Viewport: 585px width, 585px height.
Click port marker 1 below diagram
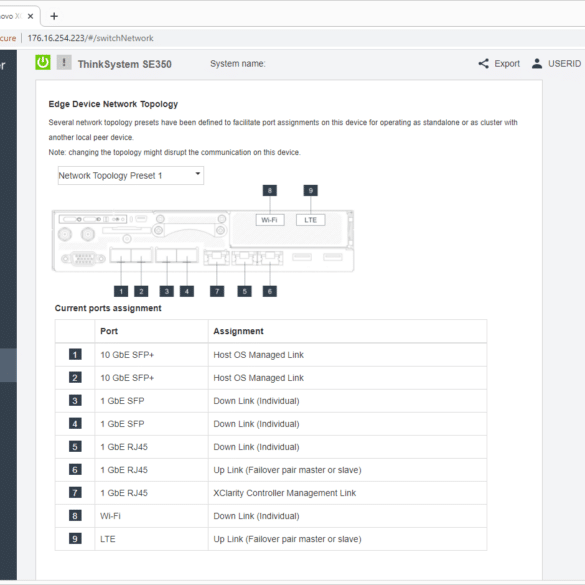pyautogui.click(x=121, y=291)
